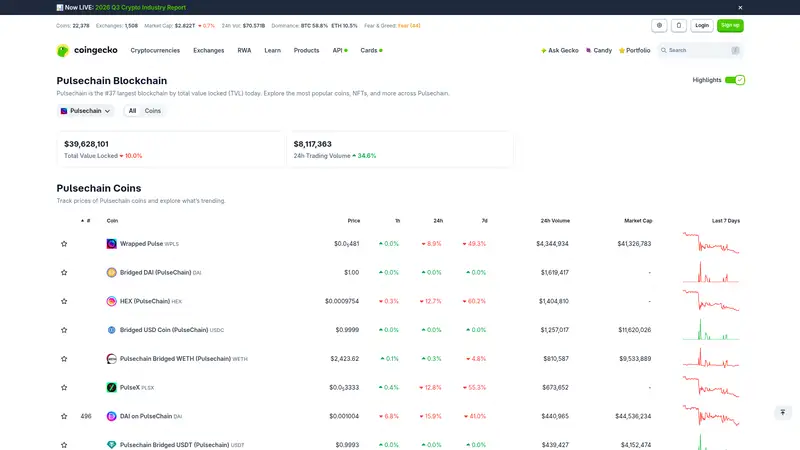
Task: Click Pulsechain Bridged WETH icon
Action: pos(111,359)
